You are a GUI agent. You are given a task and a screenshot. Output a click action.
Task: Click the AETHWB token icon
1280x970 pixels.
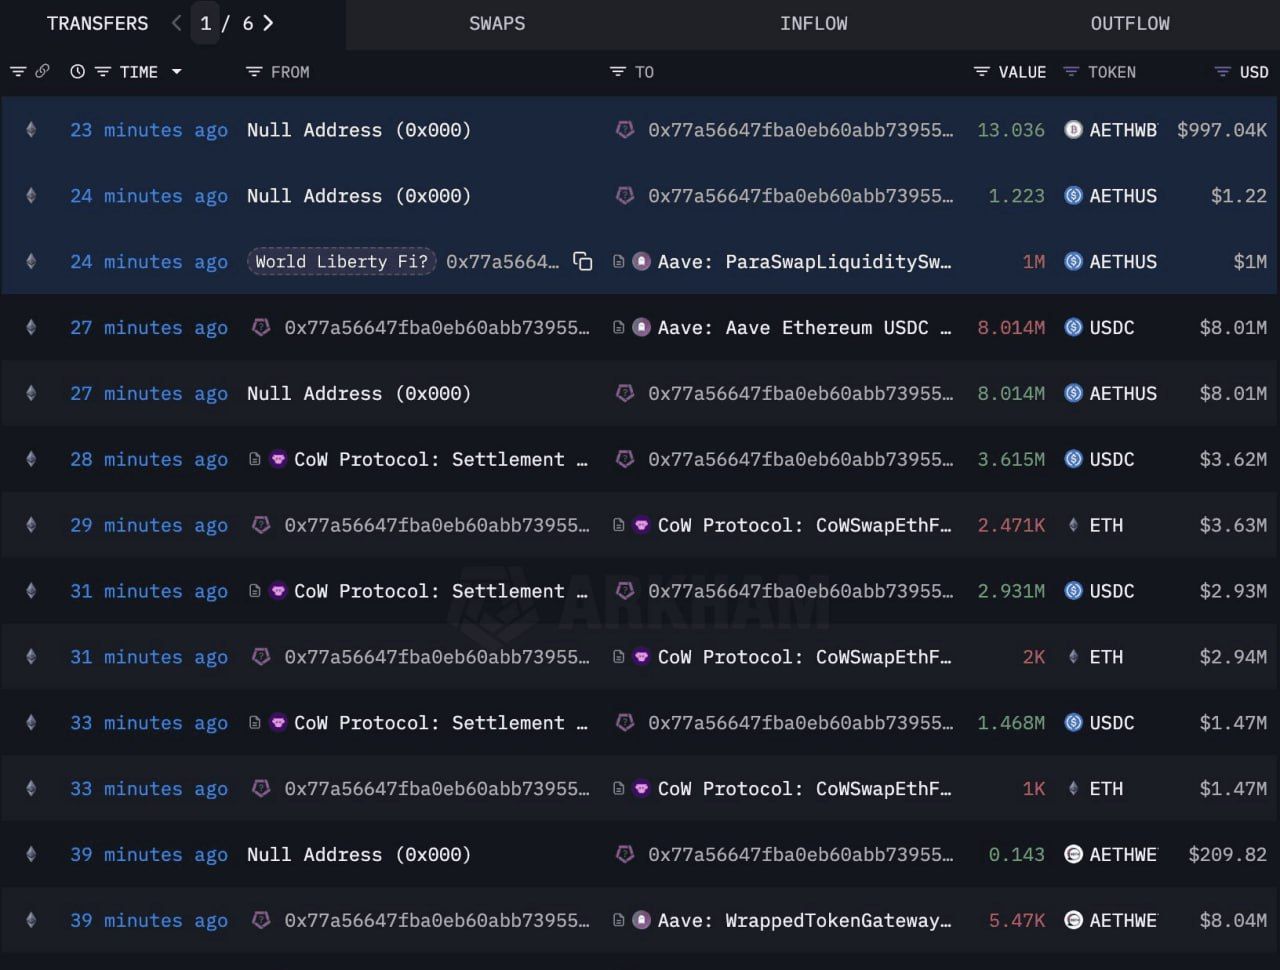tap(1073, 130)
